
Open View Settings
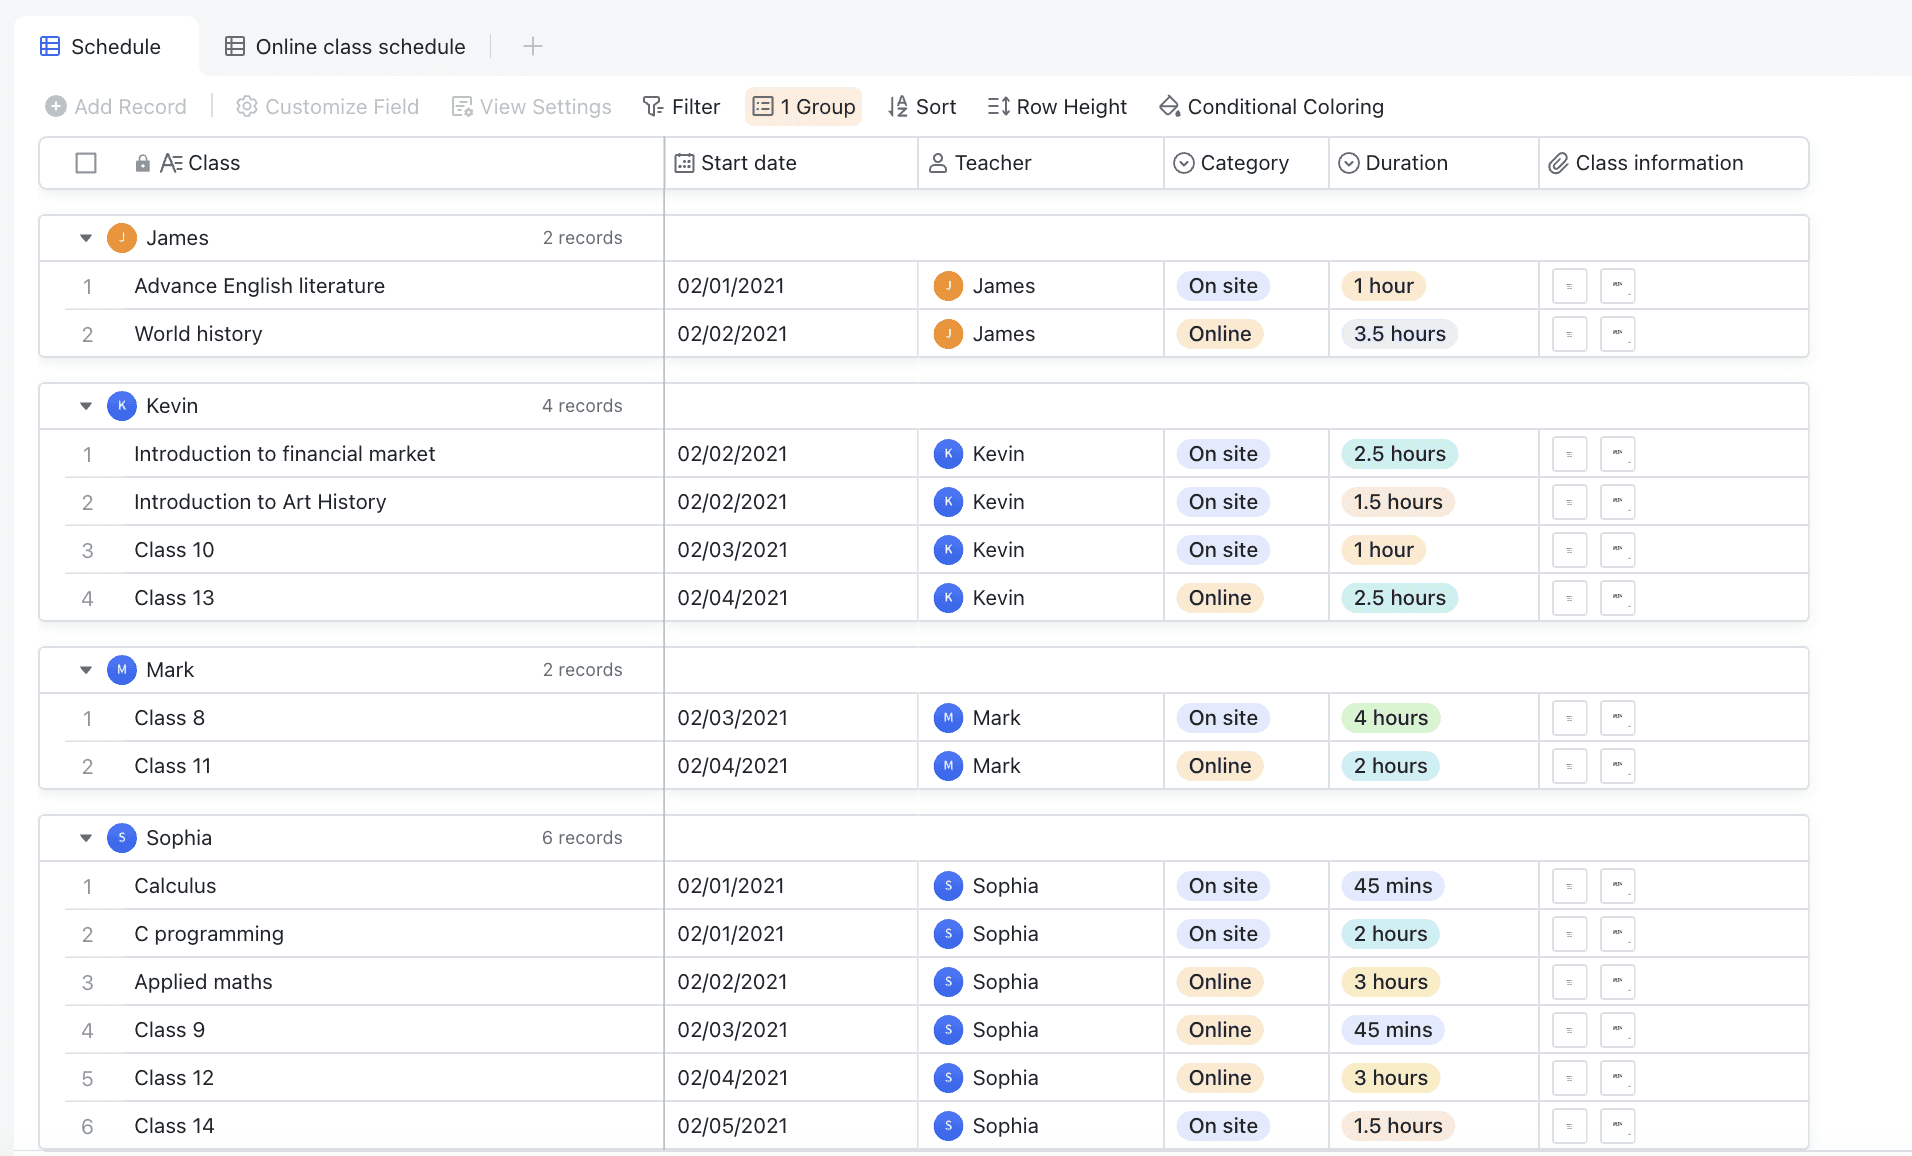(531, 106)
